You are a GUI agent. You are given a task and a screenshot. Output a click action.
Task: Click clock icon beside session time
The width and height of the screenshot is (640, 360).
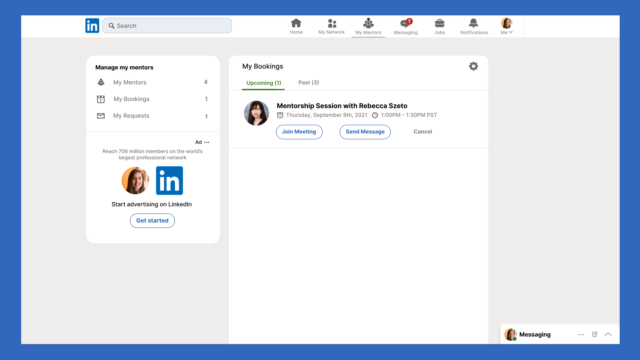(x=375, y=115)
